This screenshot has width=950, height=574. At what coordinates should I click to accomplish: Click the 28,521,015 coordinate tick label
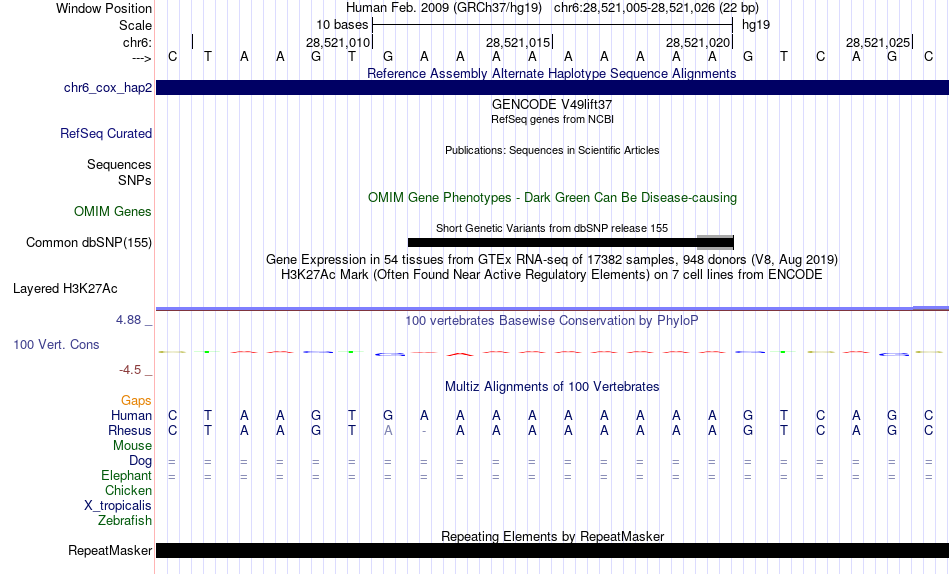tap(518, 42)
